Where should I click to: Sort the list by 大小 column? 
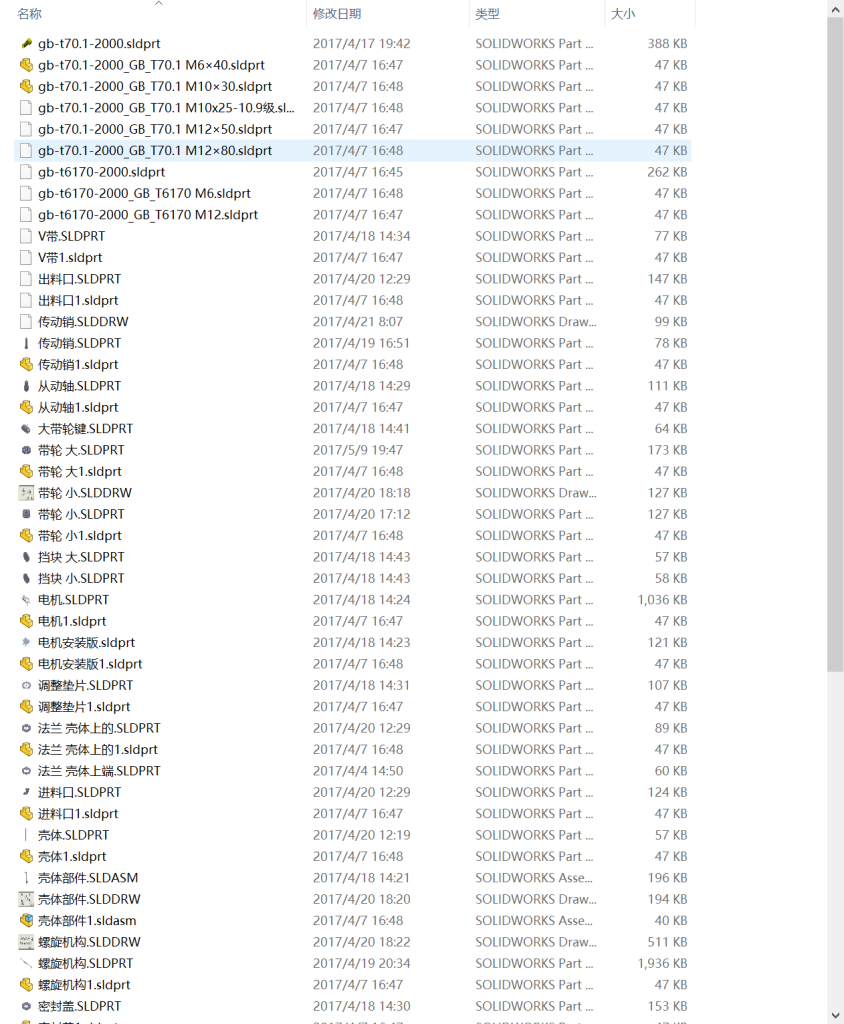point(622,14)
